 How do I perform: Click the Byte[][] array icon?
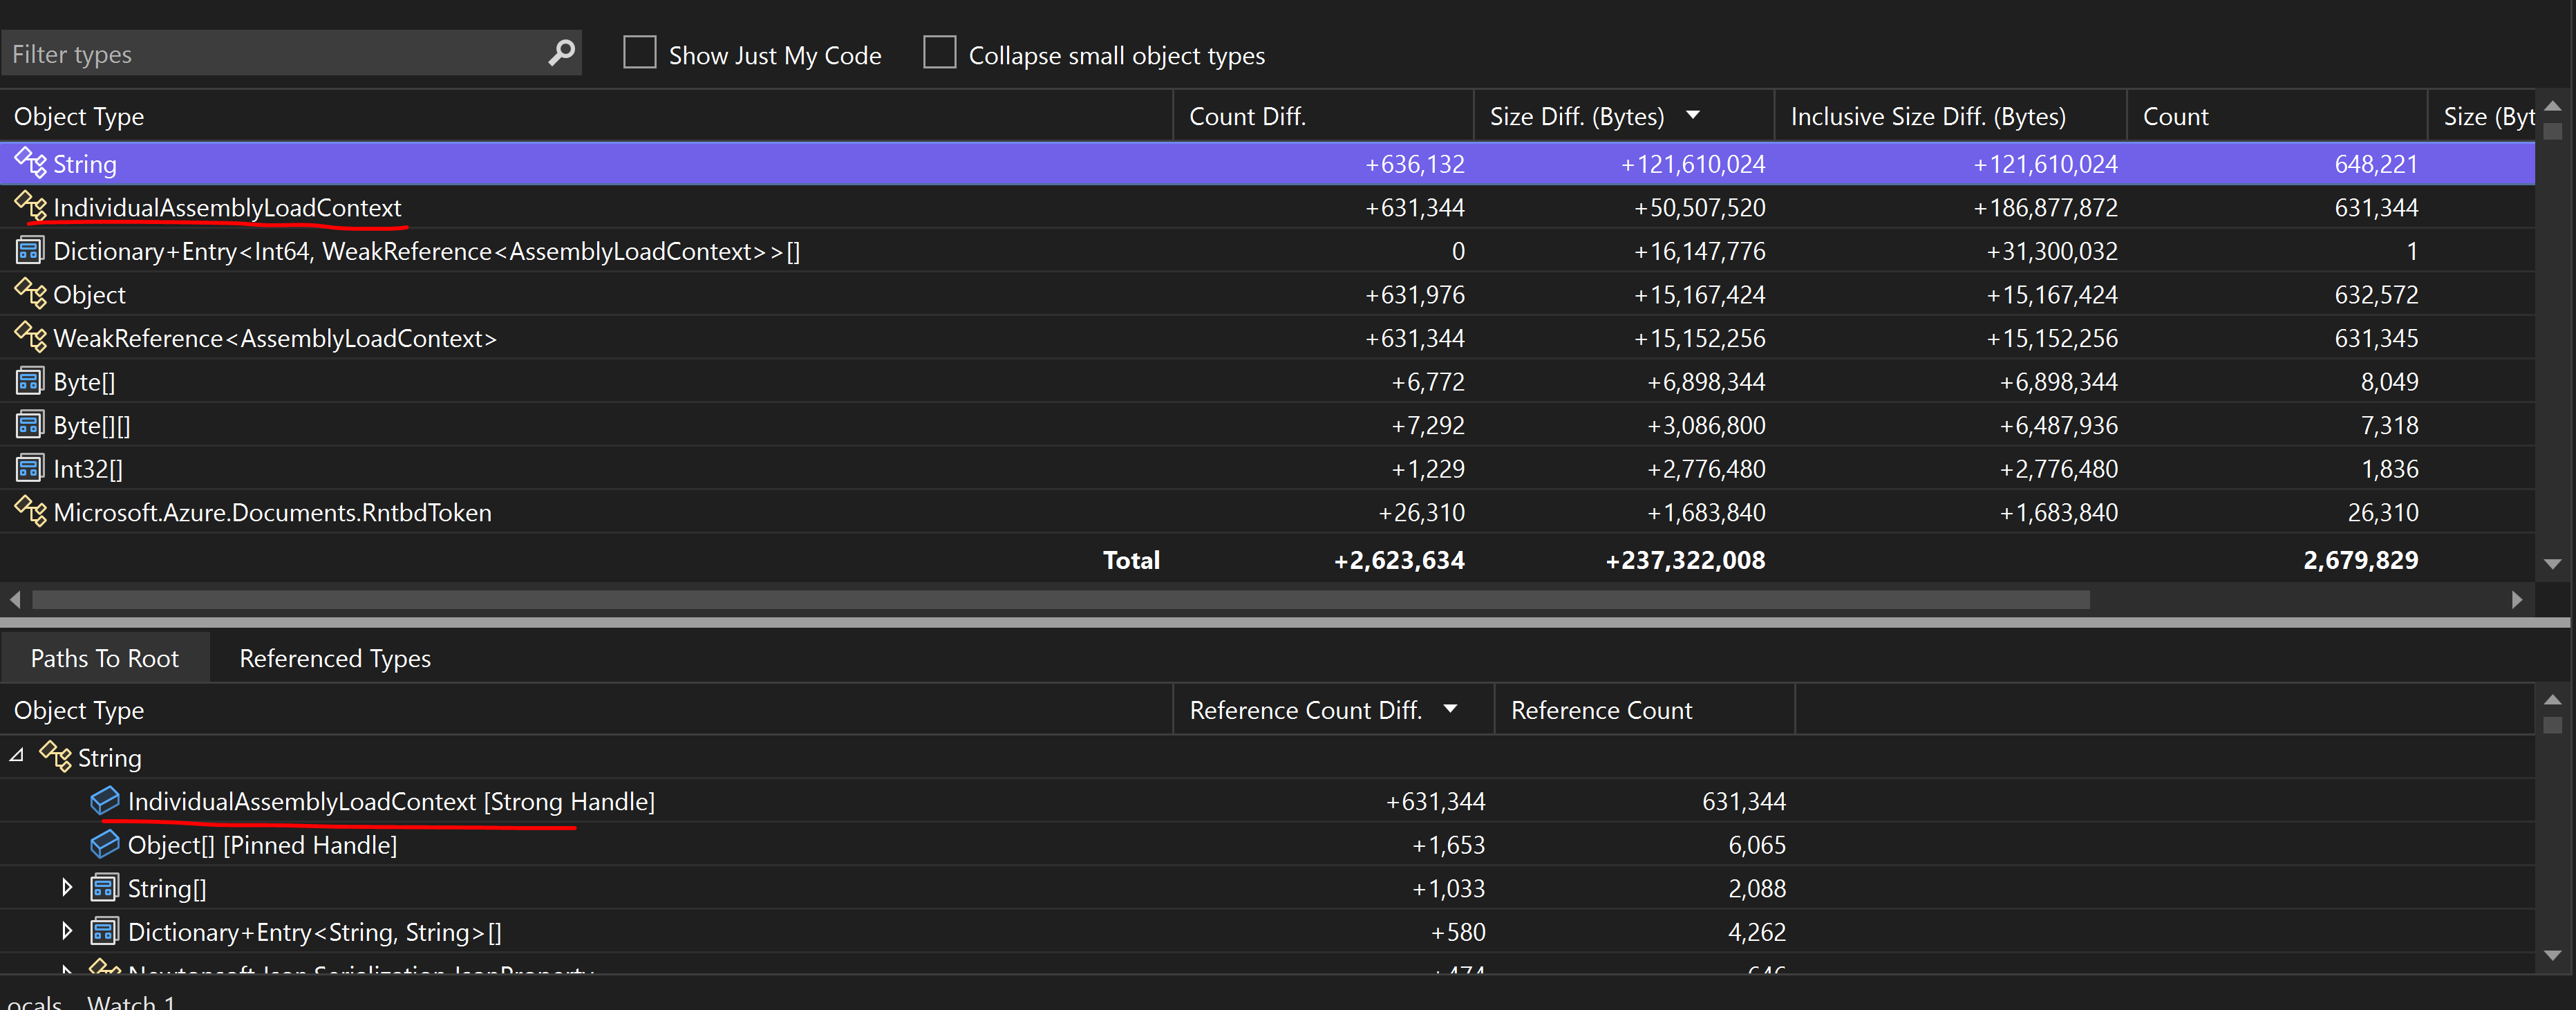point(30,424)
